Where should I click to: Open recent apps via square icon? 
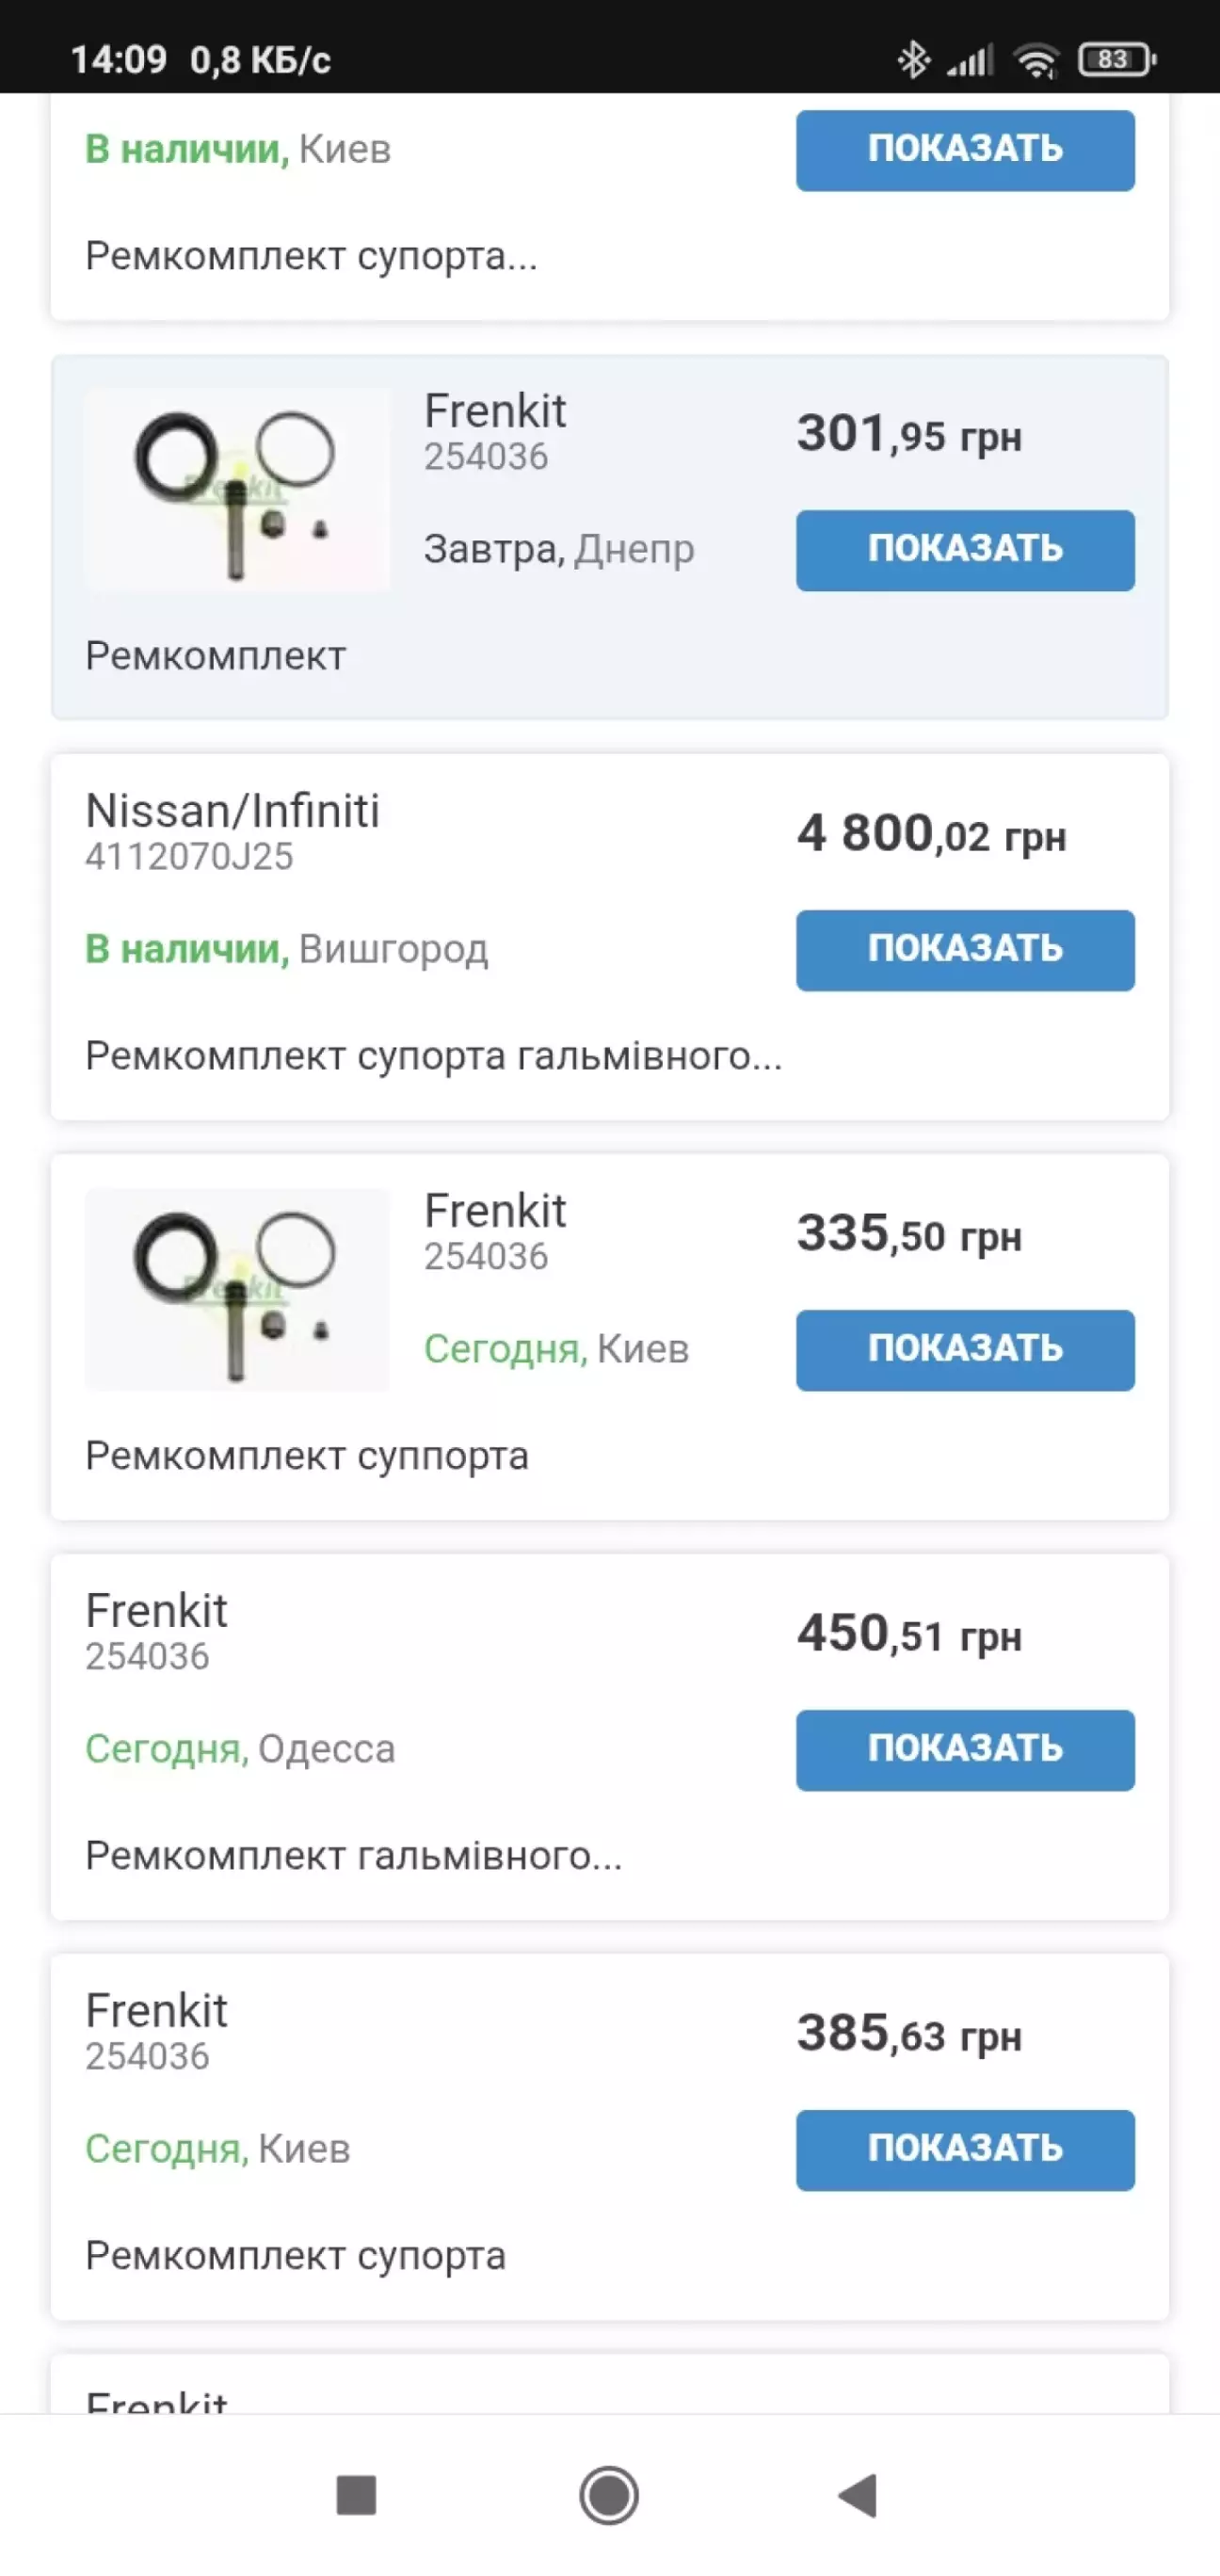pos(356,2496)
